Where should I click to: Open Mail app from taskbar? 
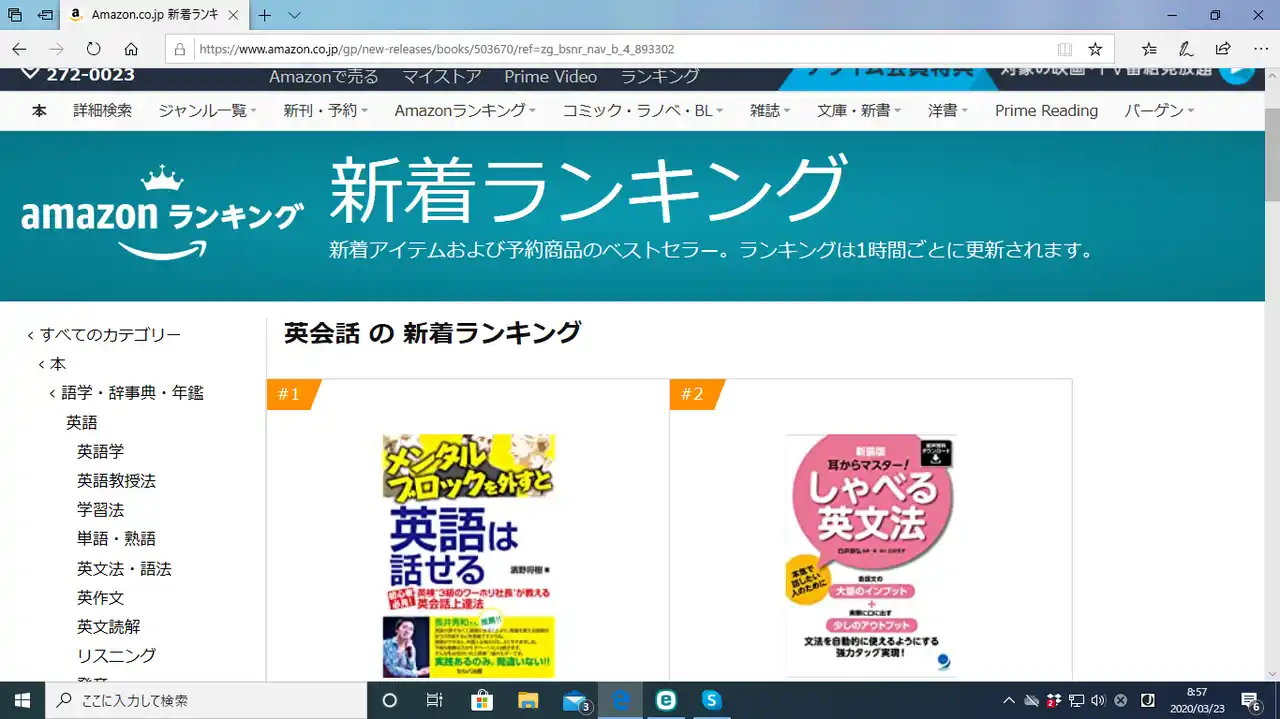tap(575, 700)
